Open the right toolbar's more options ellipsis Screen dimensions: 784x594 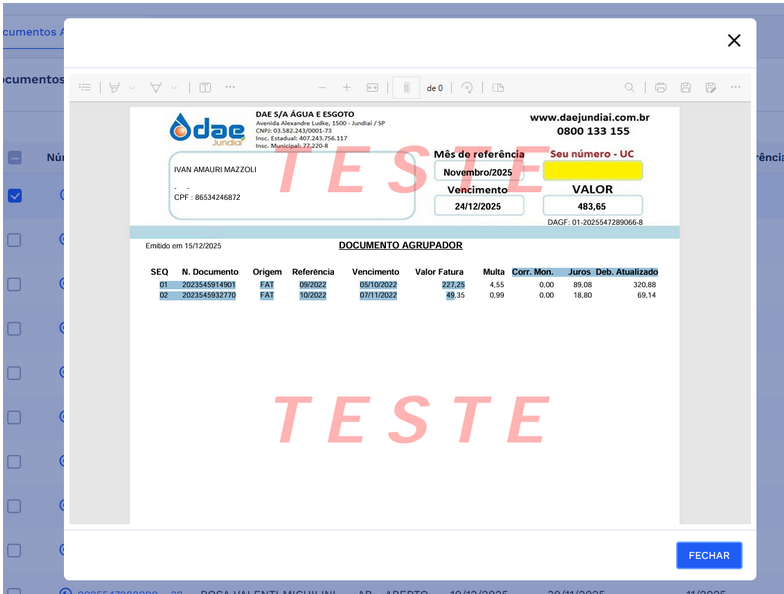[736, 87]
